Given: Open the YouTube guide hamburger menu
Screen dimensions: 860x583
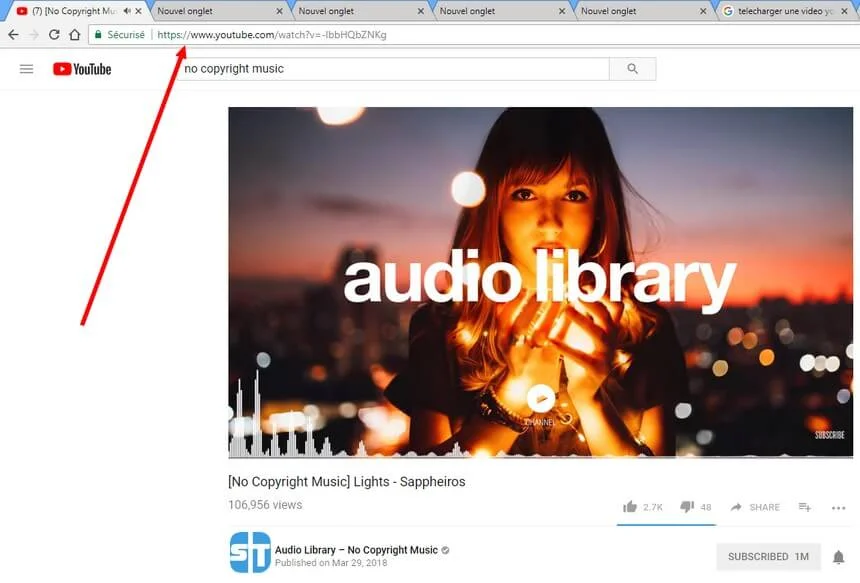Looking at the screenshot, I should (26, 68).
